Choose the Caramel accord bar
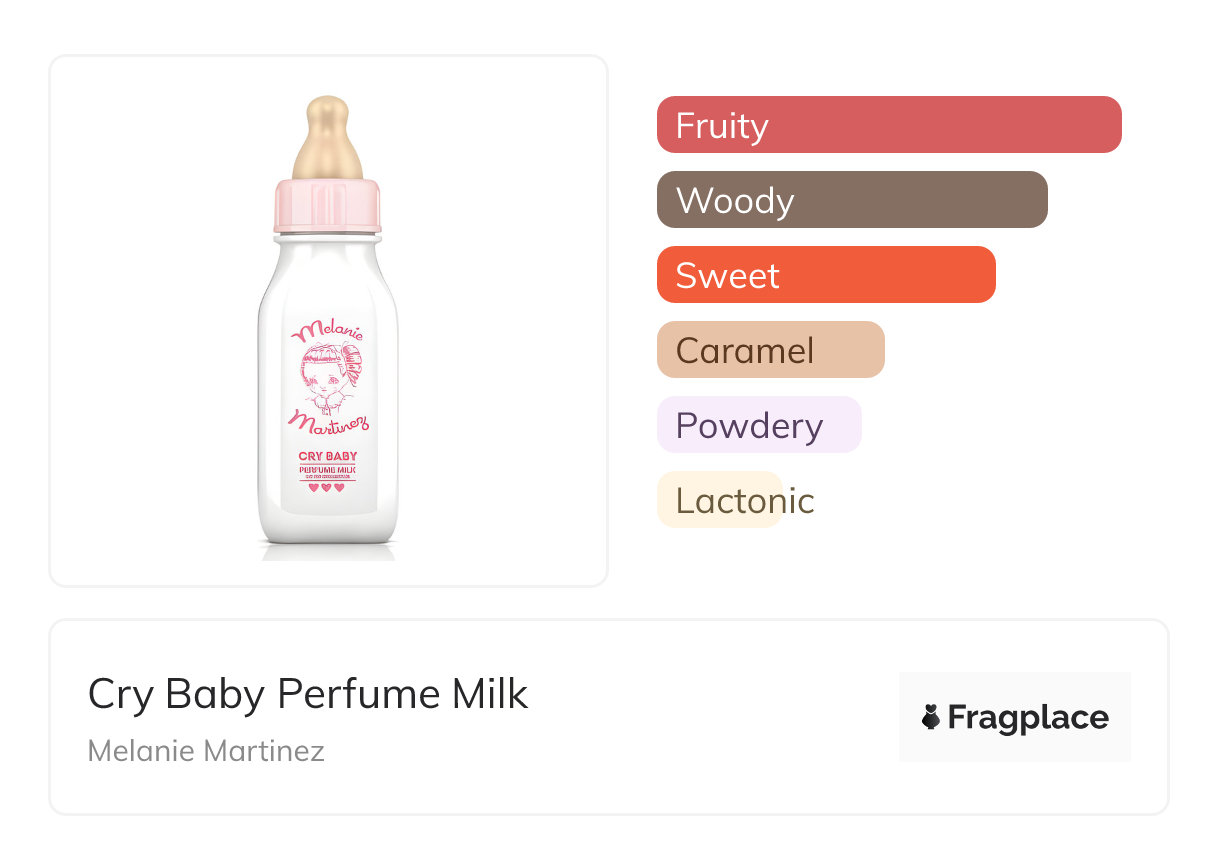 (x=770, y=350)
